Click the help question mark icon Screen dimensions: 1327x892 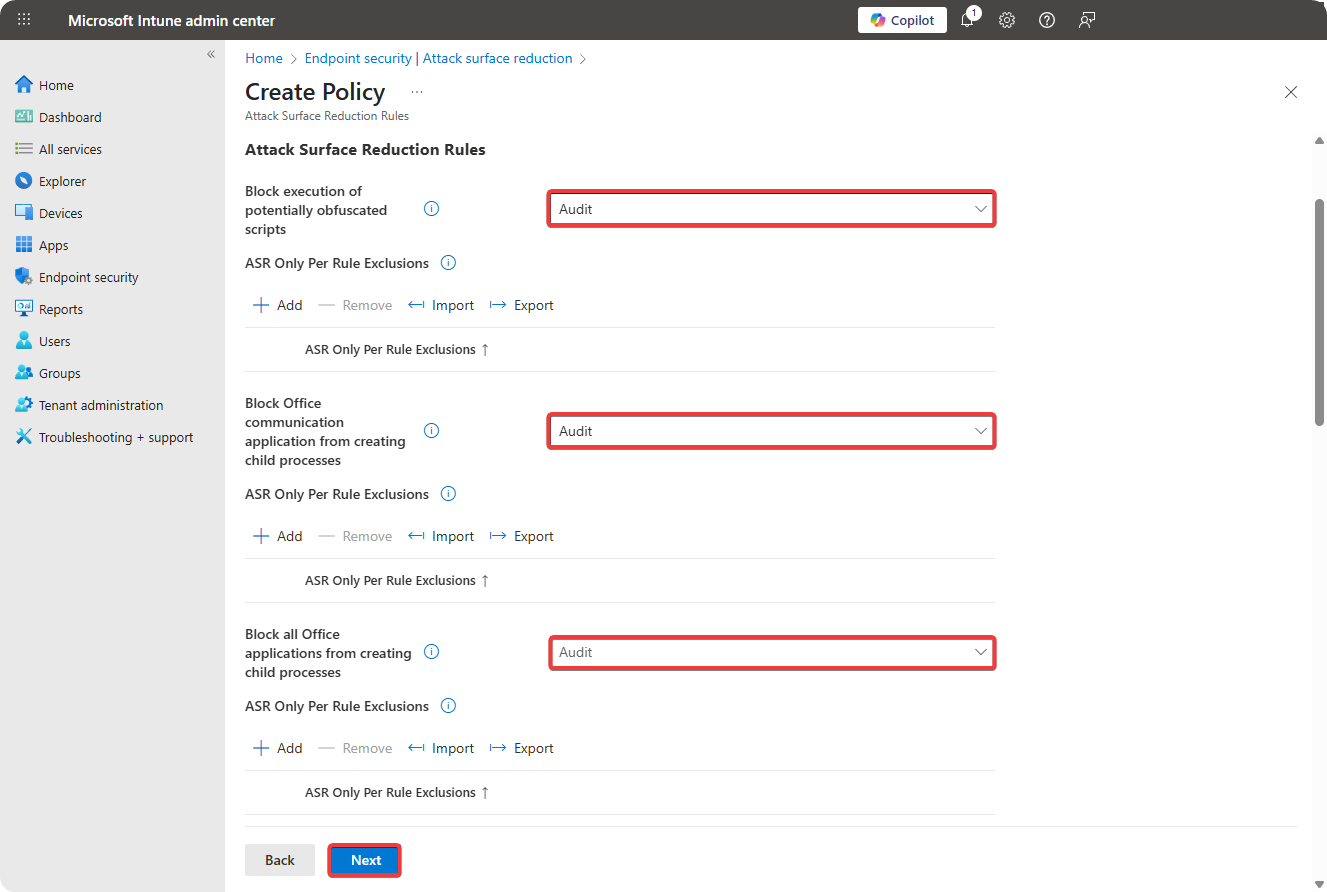[1047, 20]
